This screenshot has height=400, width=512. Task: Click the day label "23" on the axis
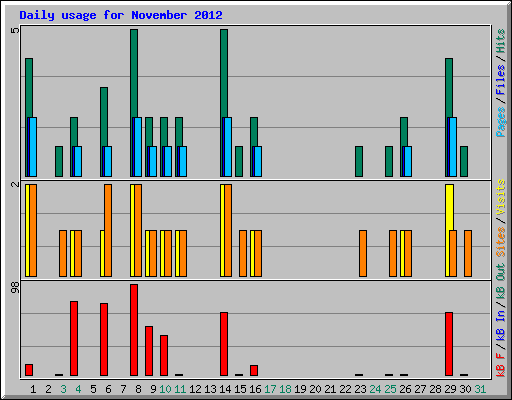360,389
